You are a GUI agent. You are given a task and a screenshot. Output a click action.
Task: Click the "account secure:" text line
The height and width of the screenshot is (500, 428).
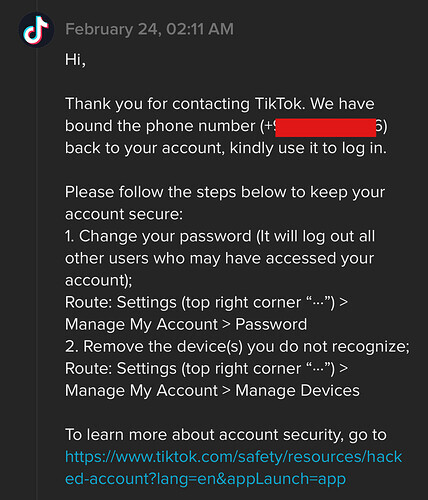[124, 214]
